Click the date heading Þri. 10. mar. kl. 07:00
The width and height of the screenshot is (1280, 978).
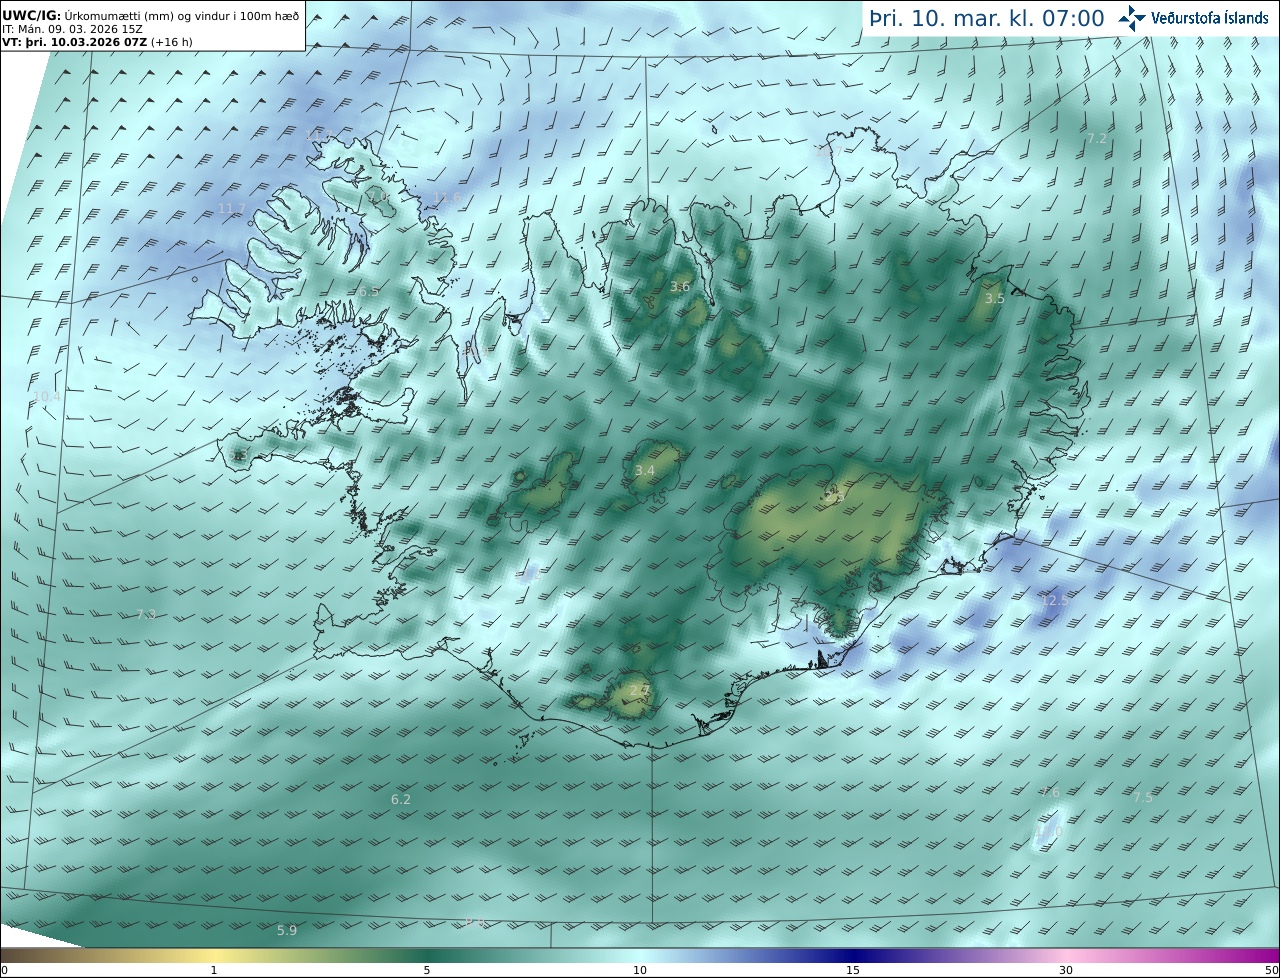point(987,18)
